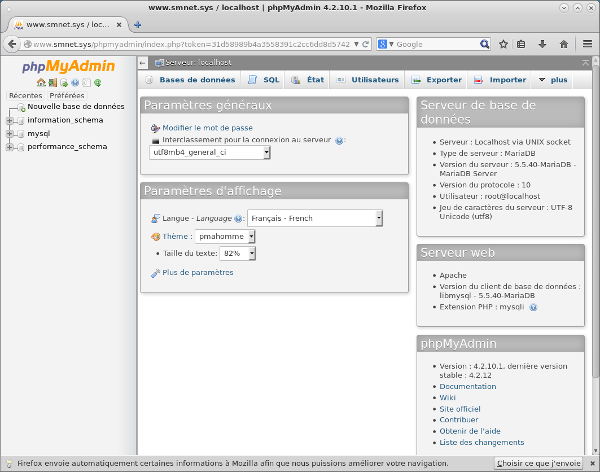The height and width of the screenshot is (472, 600).
Task: Click the blank document icon in the sidebar
Action: click(x=86, y=82)
